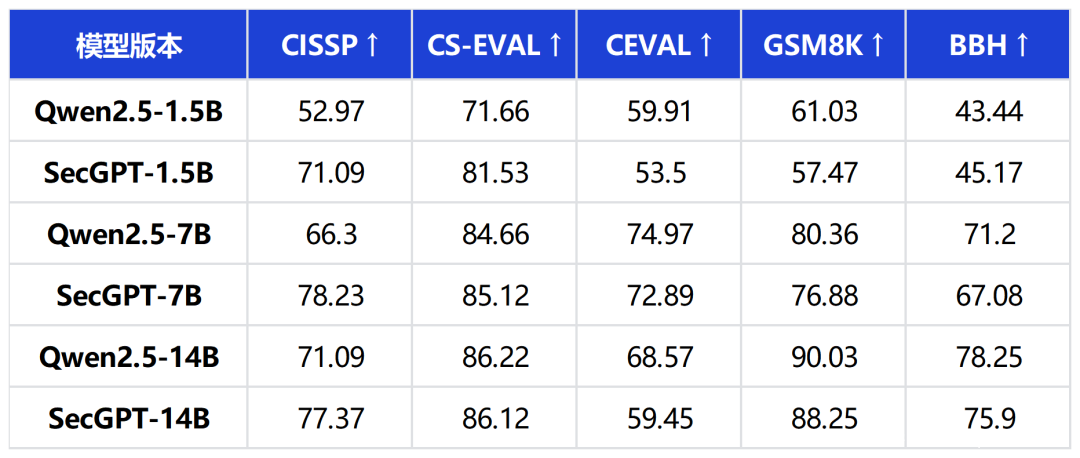This screenshot has width=1080, height=458.
Task: Click the SecGPT-14B row label
Action: 129,418
